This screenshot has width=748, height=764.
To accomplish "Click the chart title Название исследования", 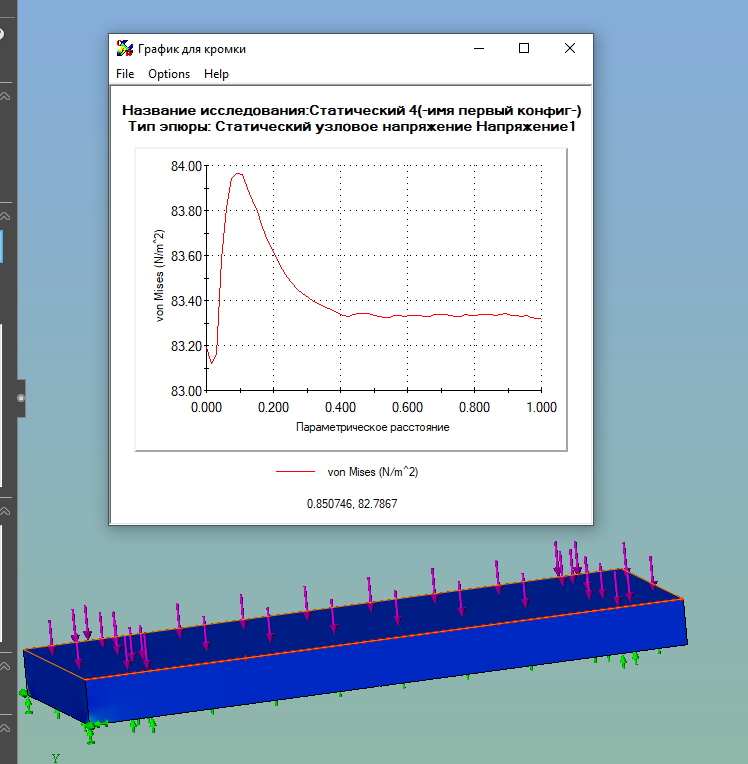I will 215,111.
